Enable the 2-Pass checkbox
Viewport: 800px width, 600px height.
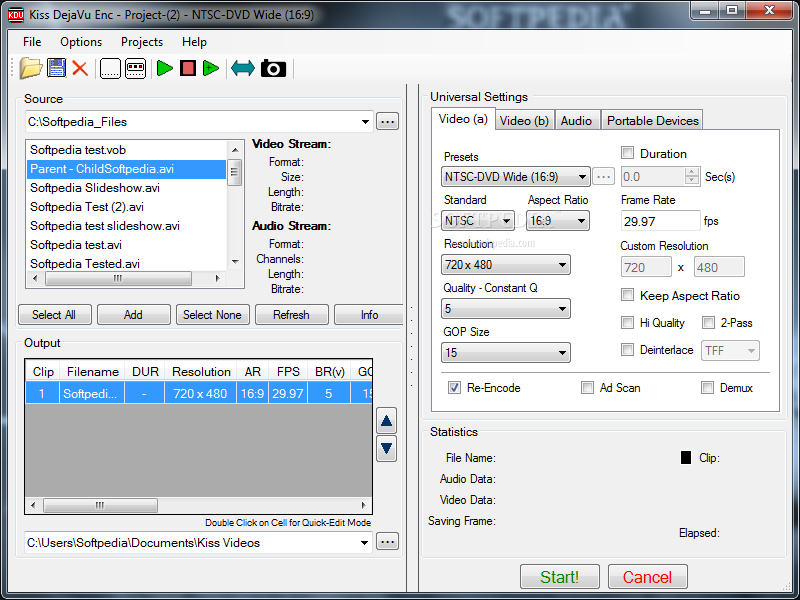708,322
